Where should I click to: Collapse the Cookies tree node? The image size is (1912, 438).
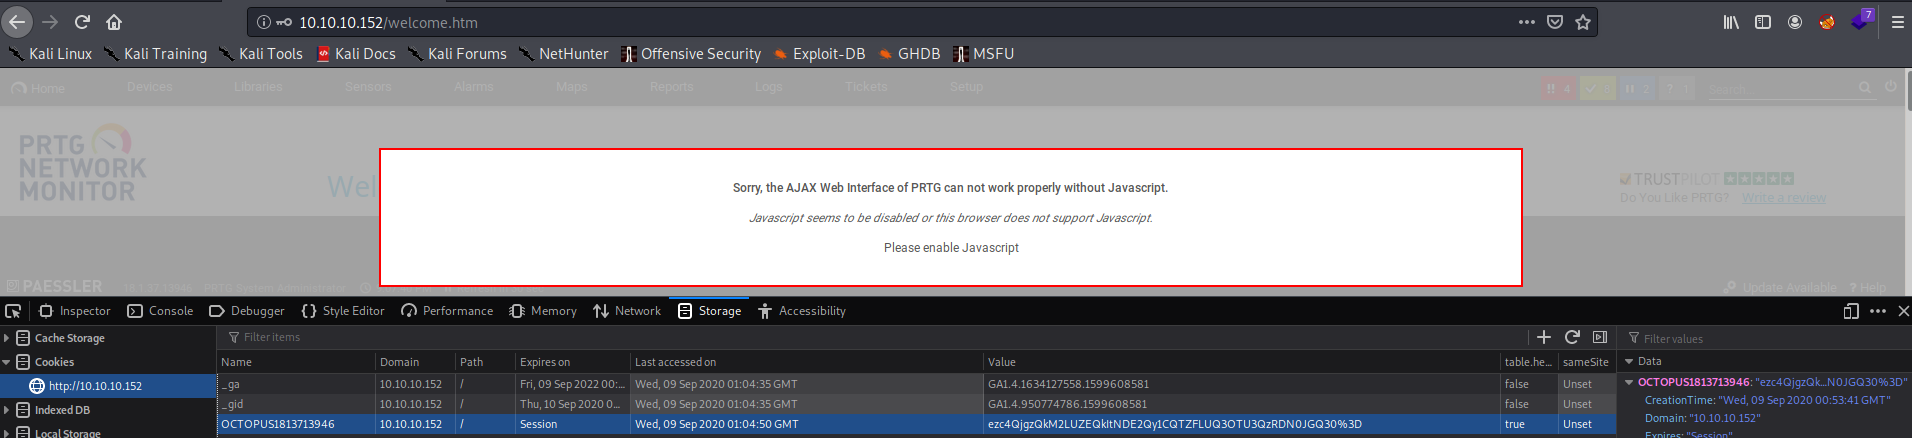[6, 362]
